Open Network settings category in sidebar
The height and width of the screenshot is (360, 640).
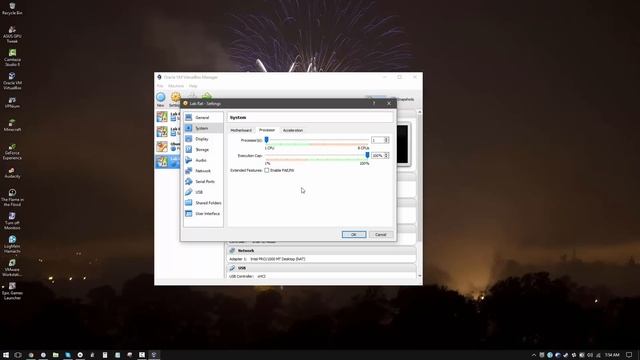(203, 171)
